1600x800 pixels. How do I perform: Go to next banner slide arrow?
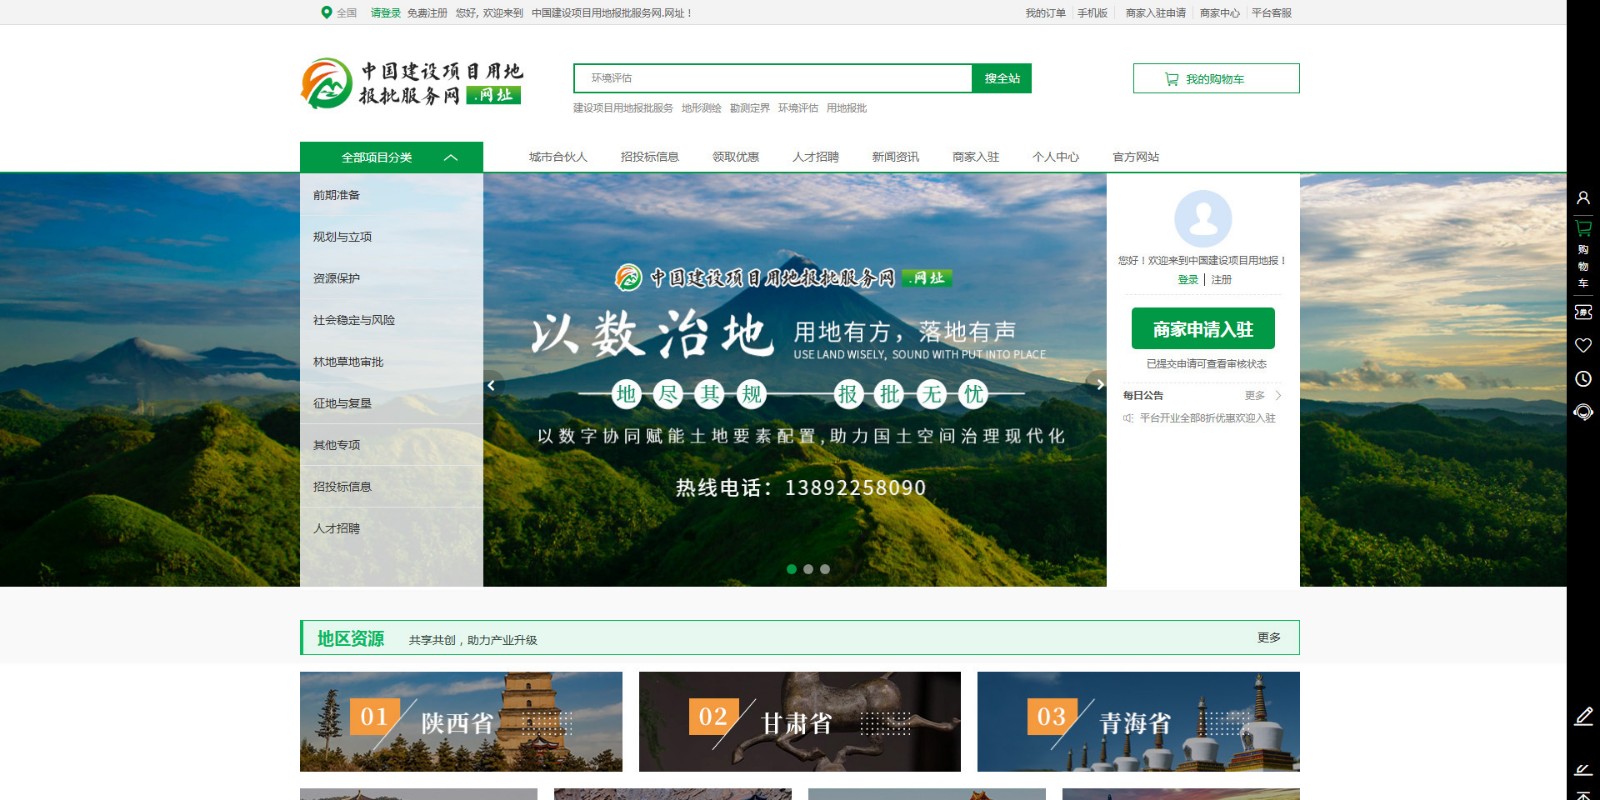click(x=1099, y=385)
